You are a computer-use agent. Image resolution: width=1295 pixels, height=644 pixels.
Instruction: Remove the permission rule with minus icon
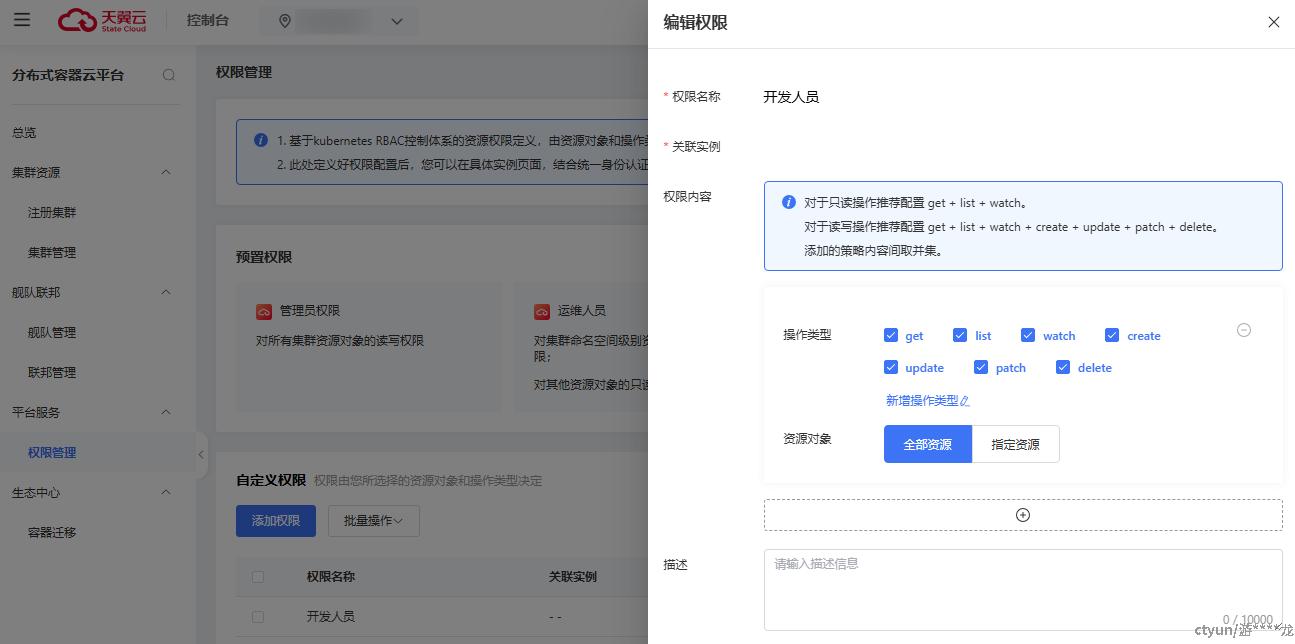point(1244,330)
